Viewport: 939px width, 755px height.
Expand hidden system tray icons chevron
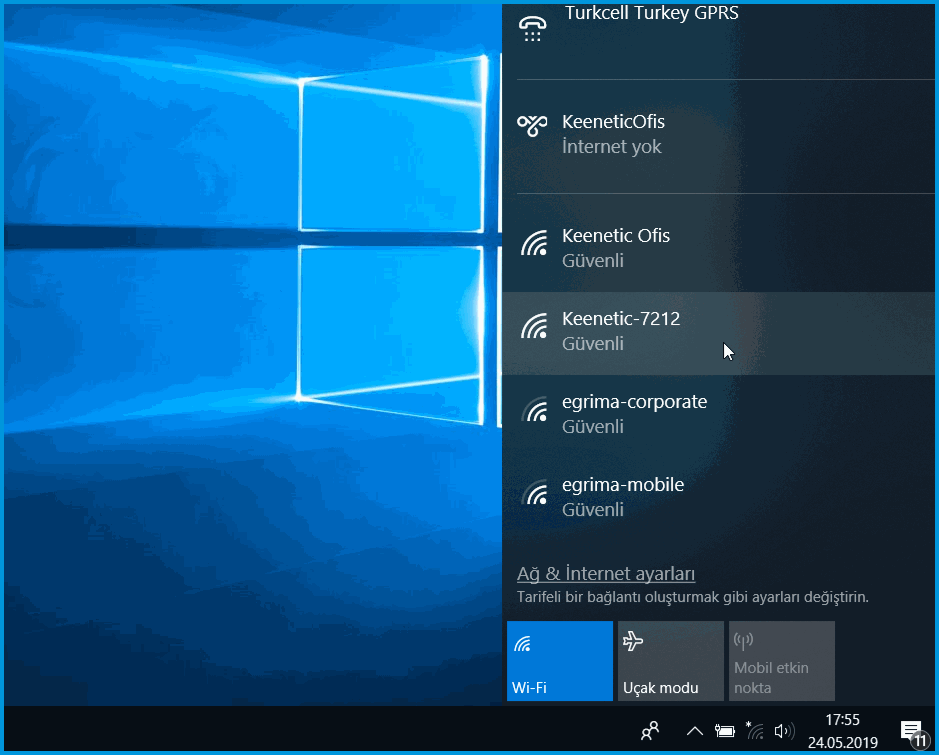point(694,731)
